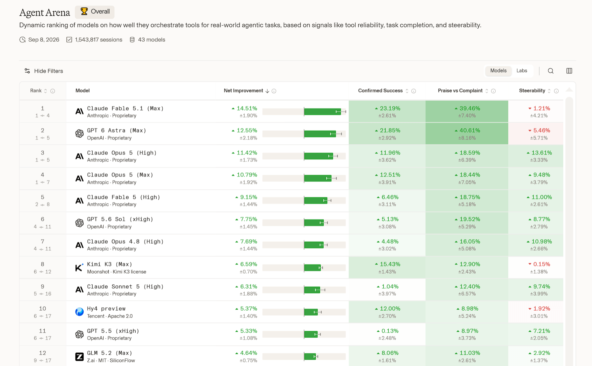Switch to the Models tab
Viewport: 592px width, 366px height.
[x=498, y=71]
